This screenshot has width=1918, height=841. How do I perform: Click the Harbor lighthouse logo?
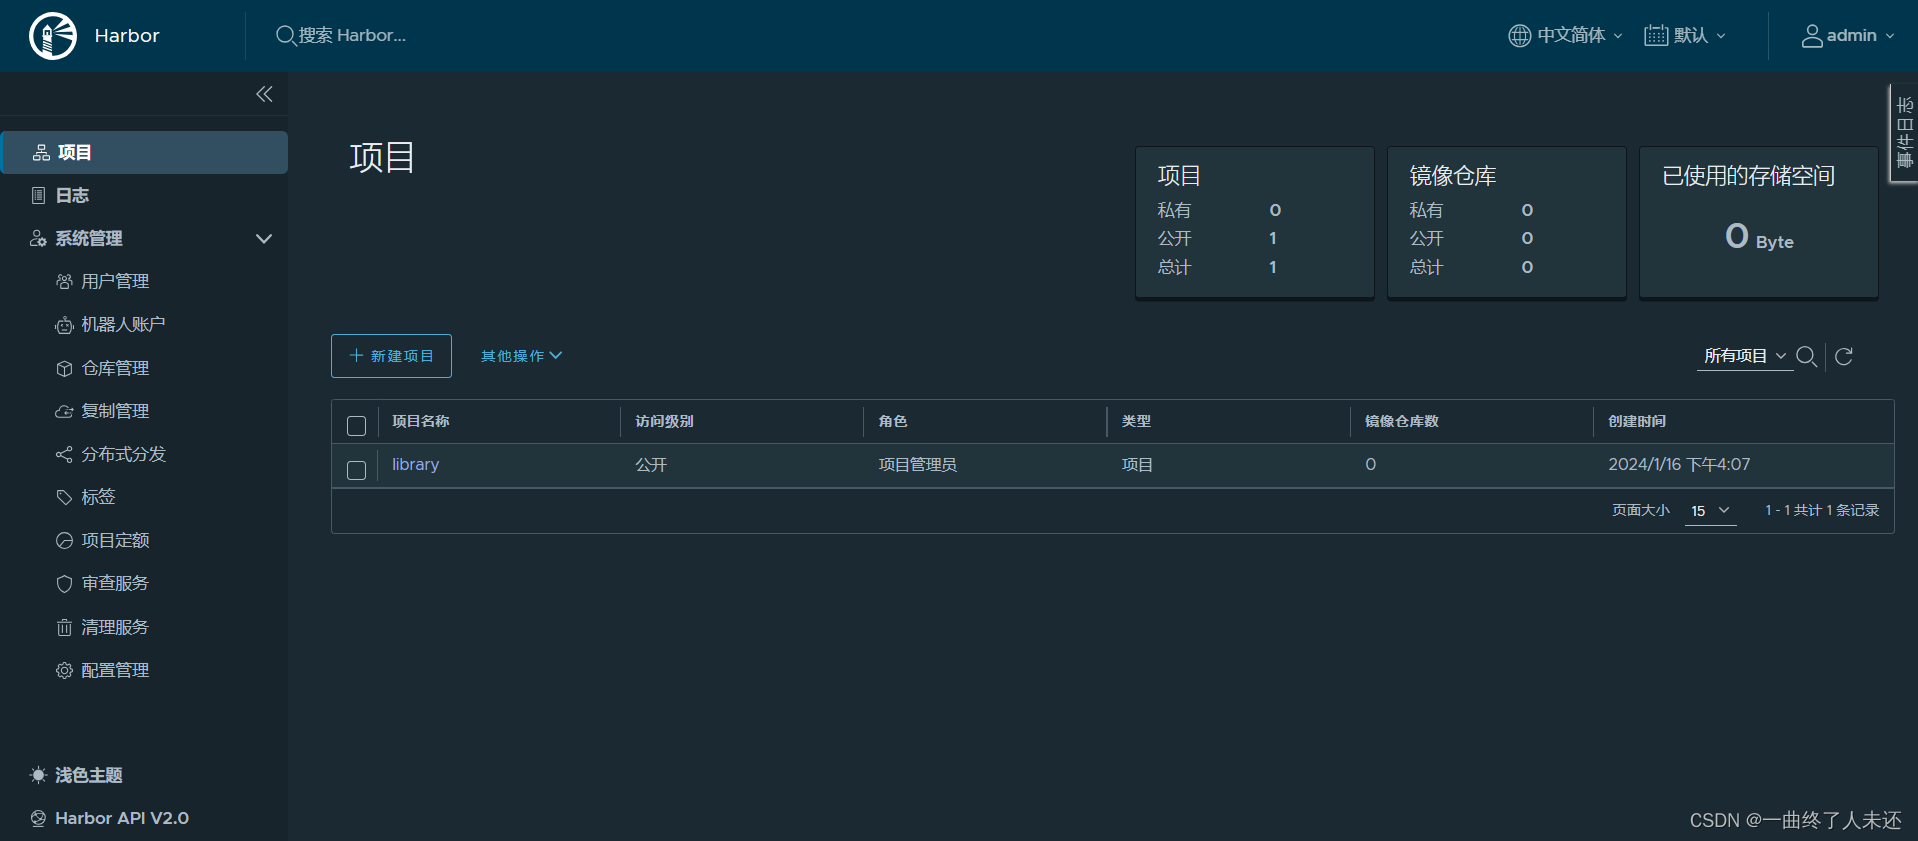click(x=53, y=36)
